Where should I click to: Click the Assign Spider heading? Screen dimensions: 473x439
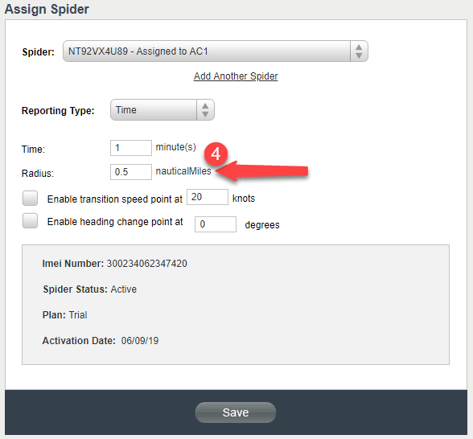click(x=47, y=9)
